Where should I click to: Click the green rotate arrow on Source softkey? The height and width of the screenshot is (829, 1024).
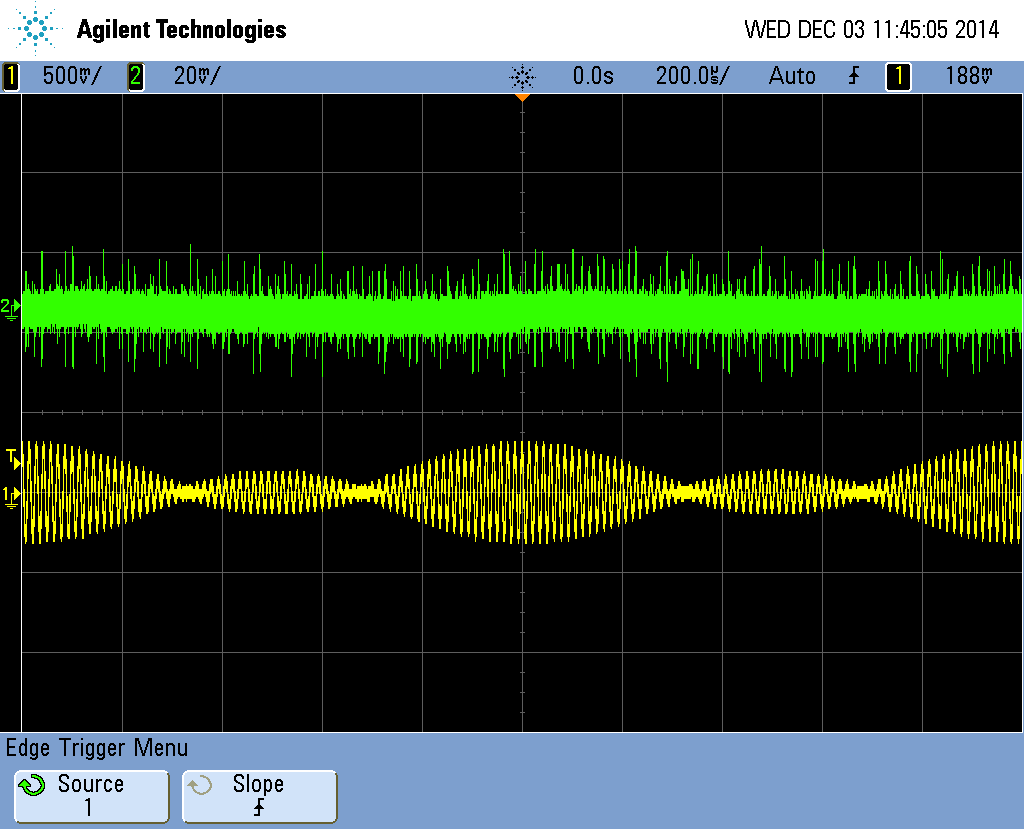tap(33, 785)
